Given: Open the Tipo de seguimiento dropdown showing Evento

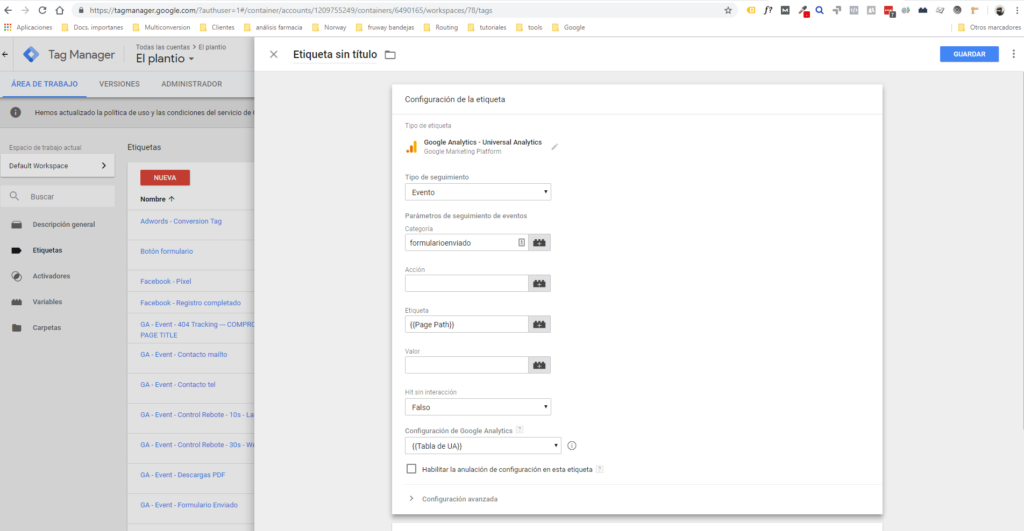Looking at the screenshot, I should (x=478, y=192).
